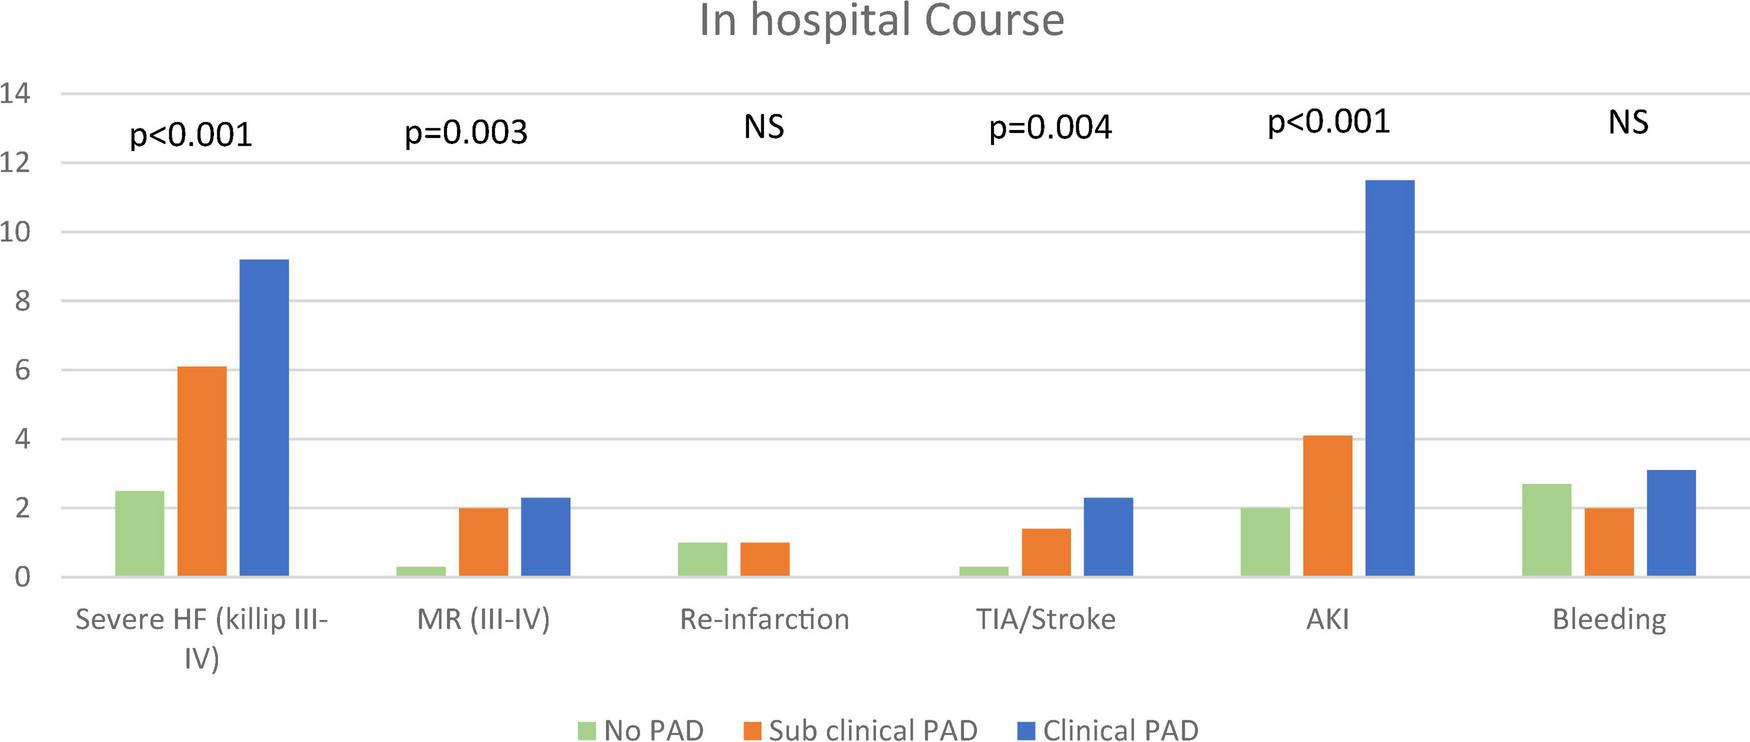Click the p=0.003 label above MR
1750x742 pixels.
[x=466, y=133]
